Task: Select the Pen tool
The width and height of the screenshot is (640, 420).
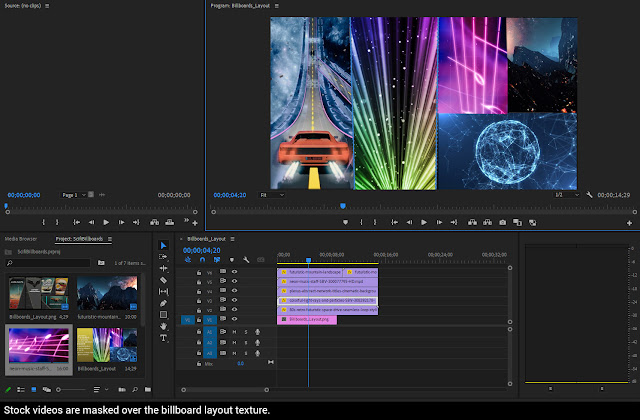Action: pos(163,303)
